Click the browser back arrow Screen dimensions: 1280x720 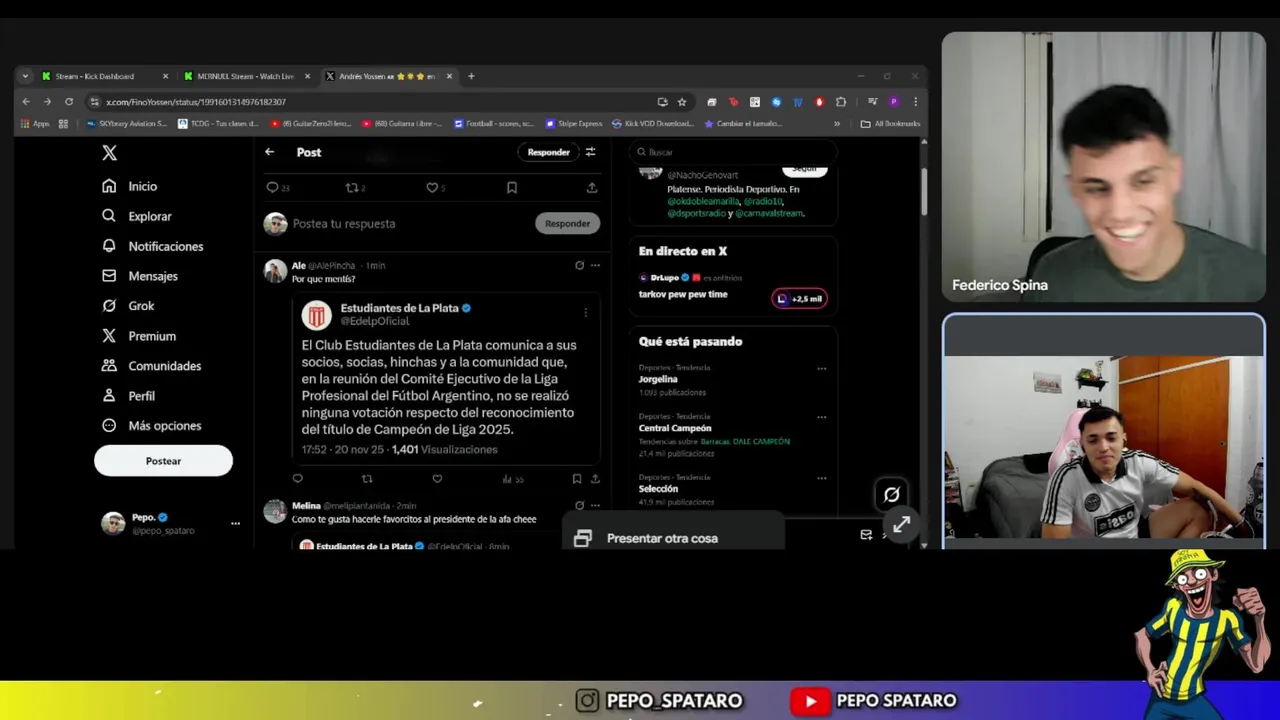click(x=27, y=101)
